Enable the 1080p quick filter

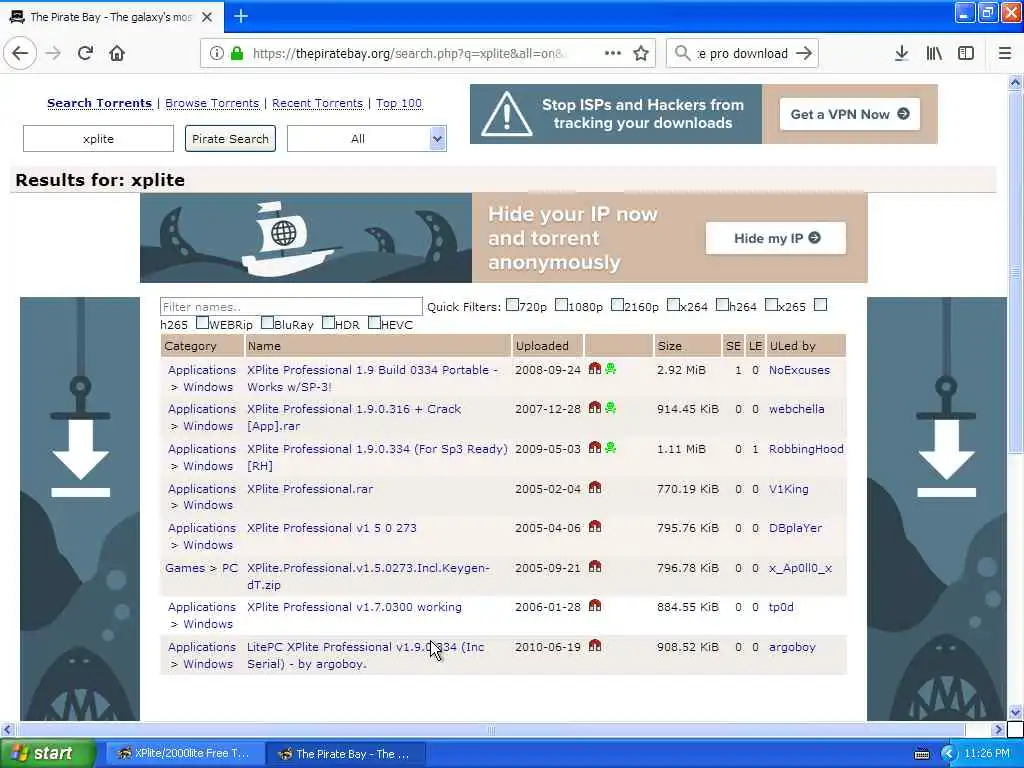click(x=562, y=305)
